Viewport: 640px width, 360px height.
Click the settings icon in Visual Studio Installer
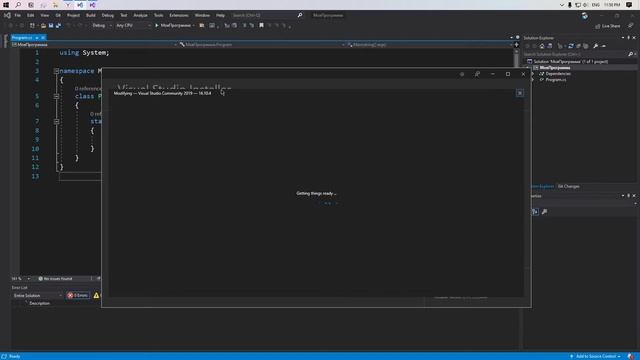462,74
